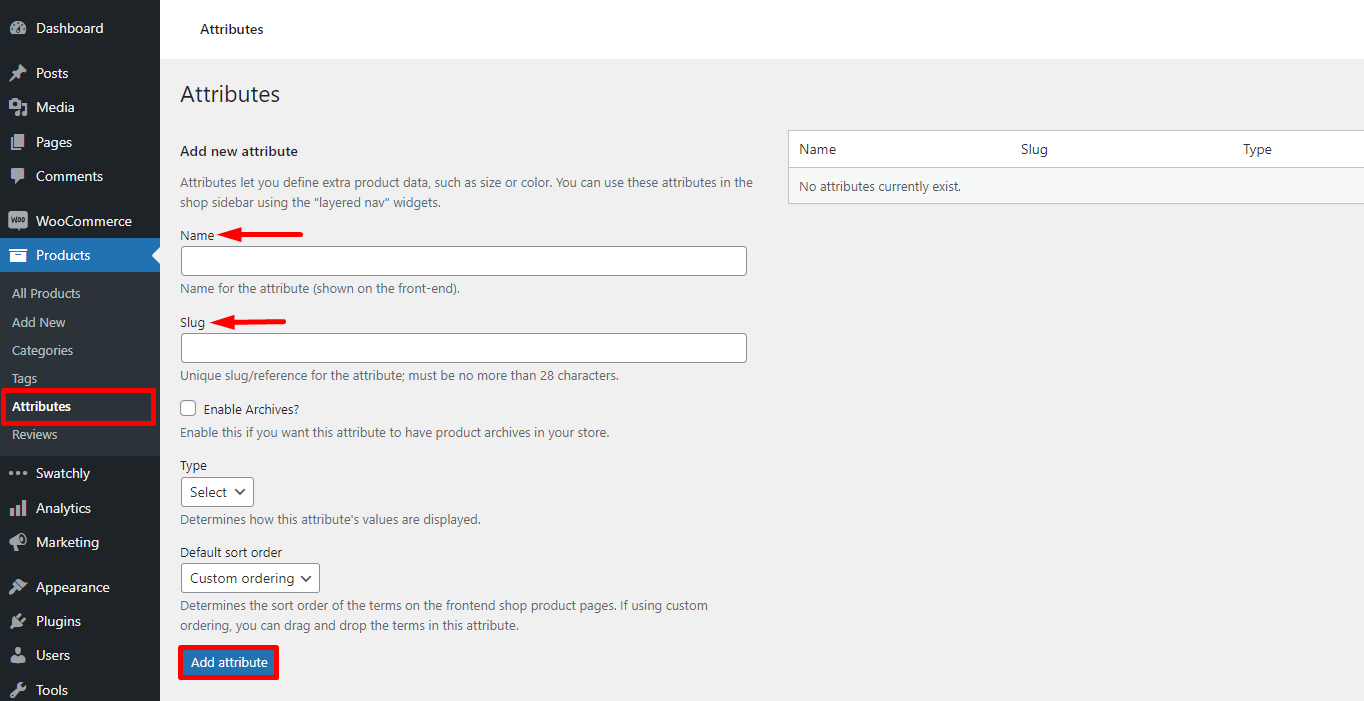Open the Attributes submenu item

click(x=42, y=407)
